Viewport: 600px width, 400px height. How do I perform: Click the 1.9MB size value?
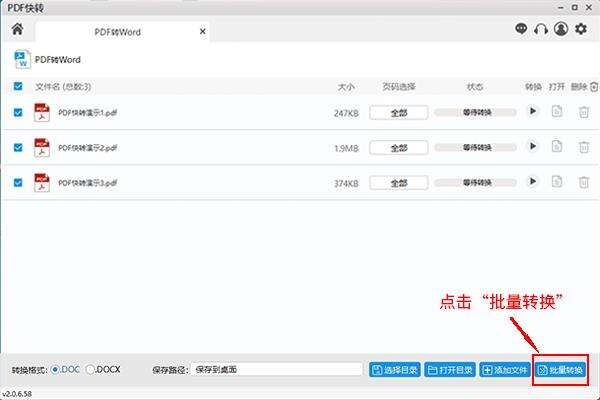[x=346, y=148]
